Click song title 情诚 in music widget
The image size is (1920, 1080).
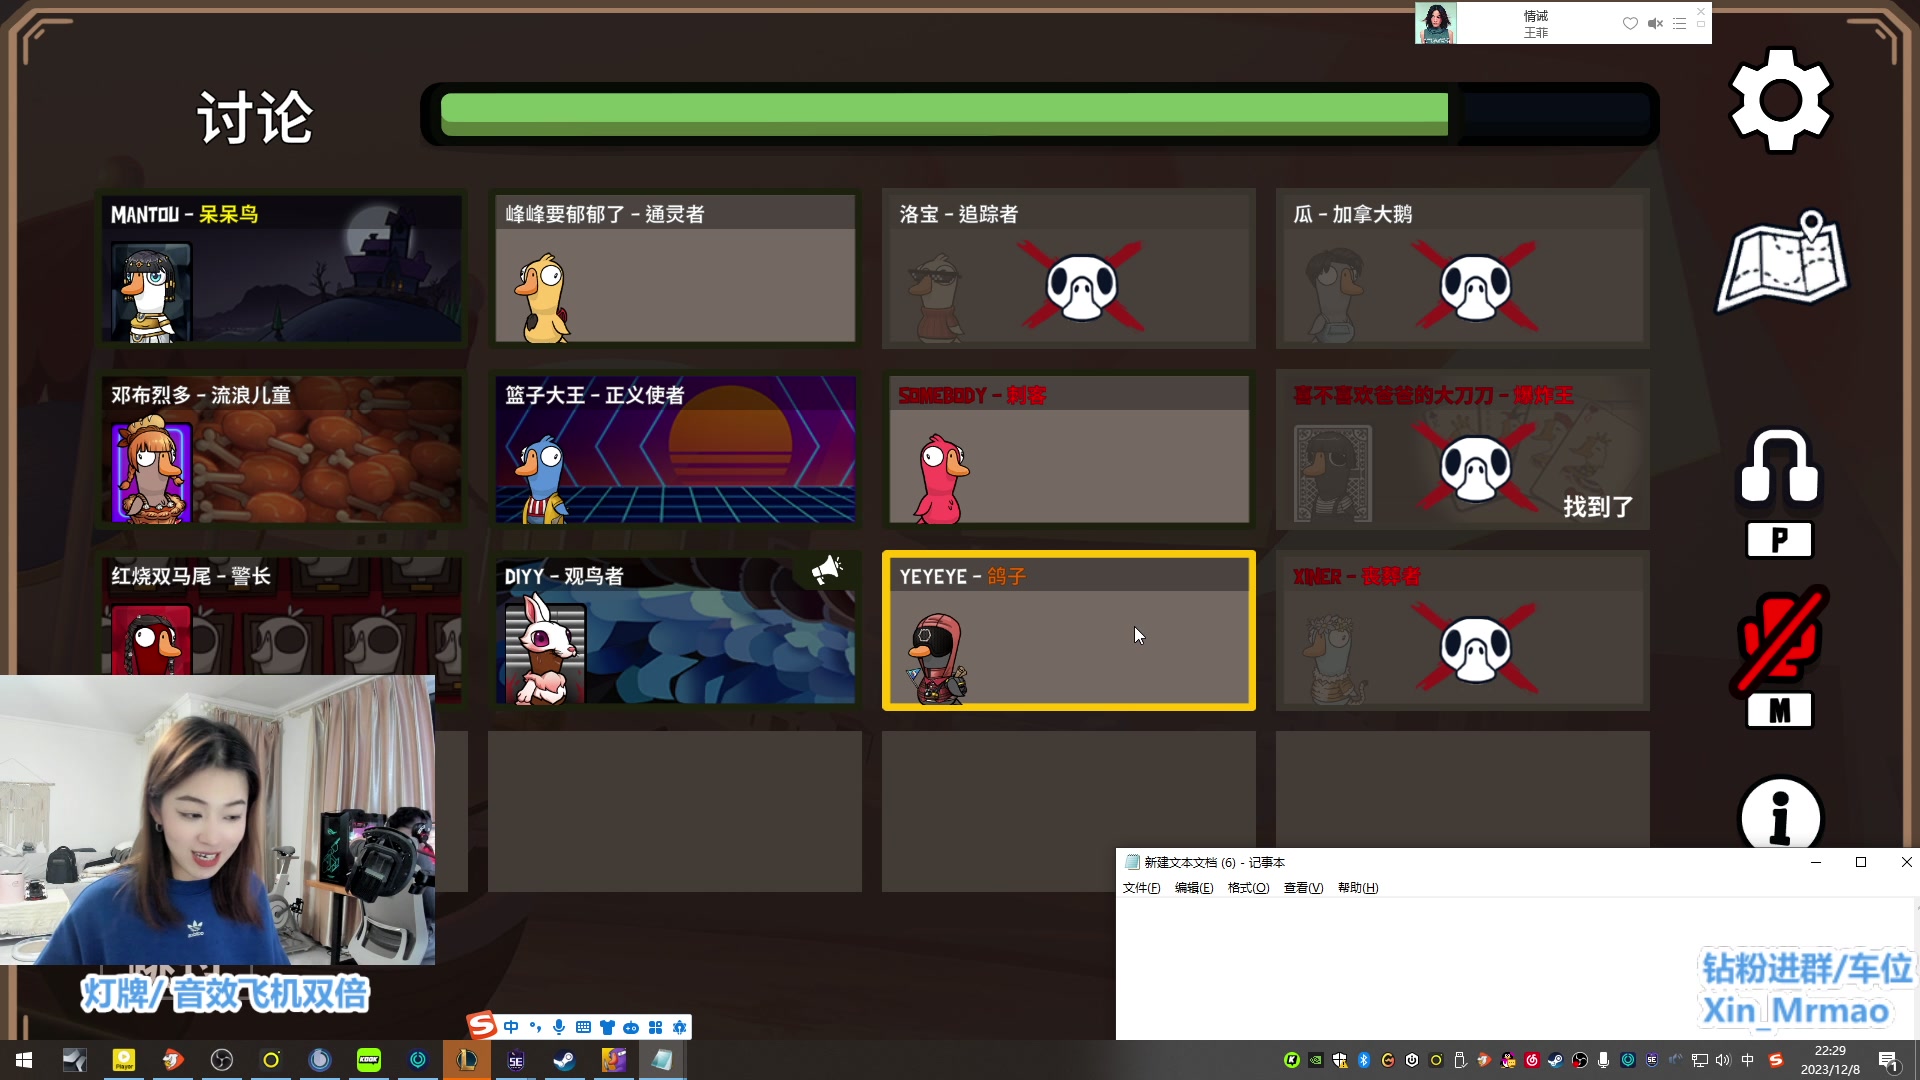(x=1536, y=16)
